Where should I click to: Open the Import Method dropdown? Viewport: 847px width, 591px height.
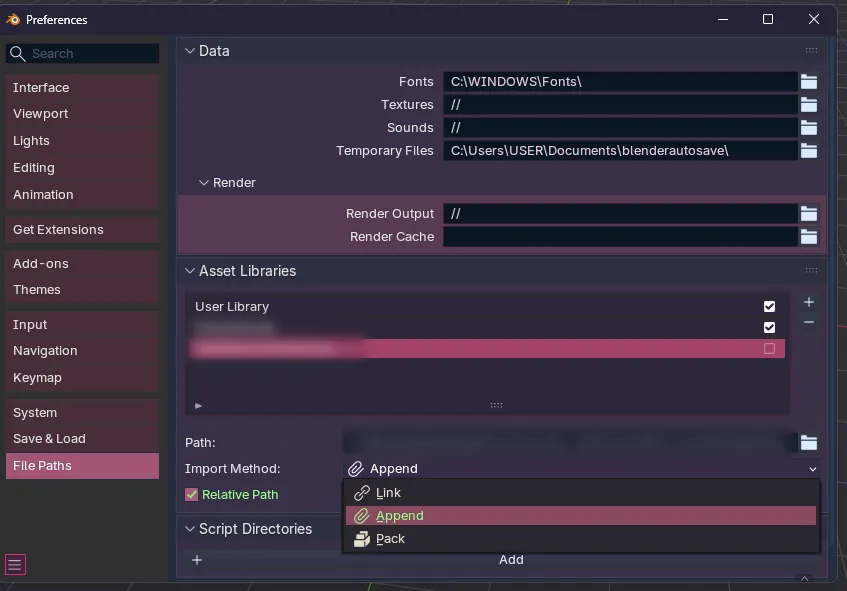[x=582, y=469]
